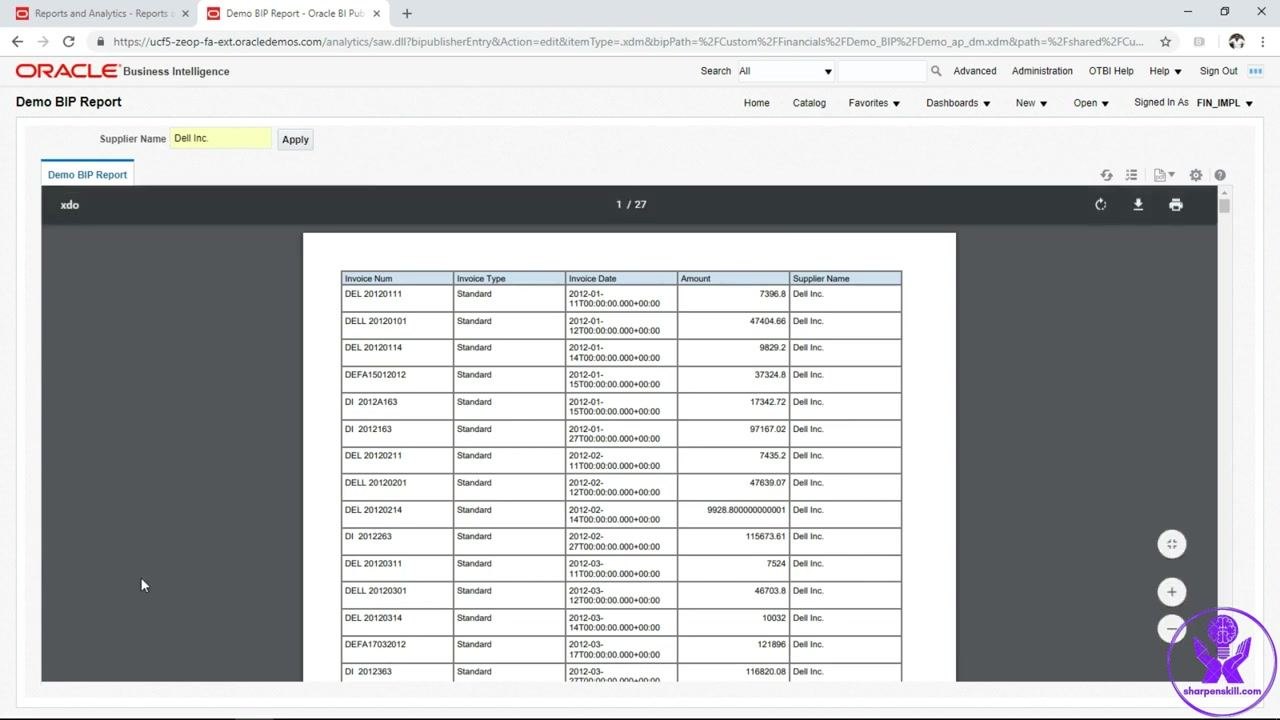Open the report parameters list icon
Image resolution: width=1280 pixels, height=720 pixels.
[1131, 175]
